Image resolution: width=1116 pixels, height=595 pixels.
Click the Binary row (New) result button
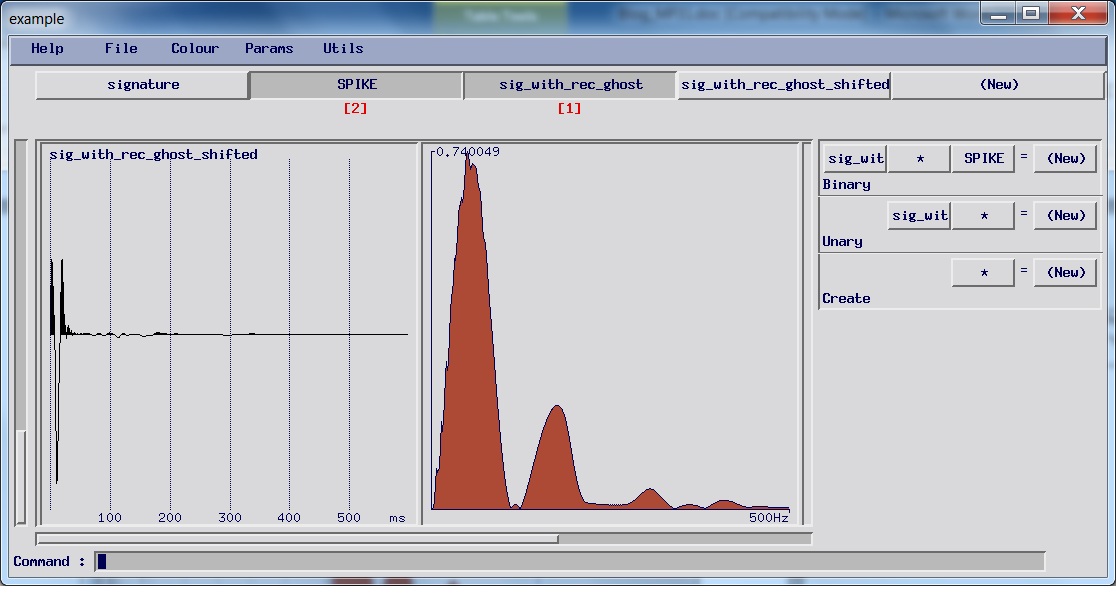pos(1065,159)
